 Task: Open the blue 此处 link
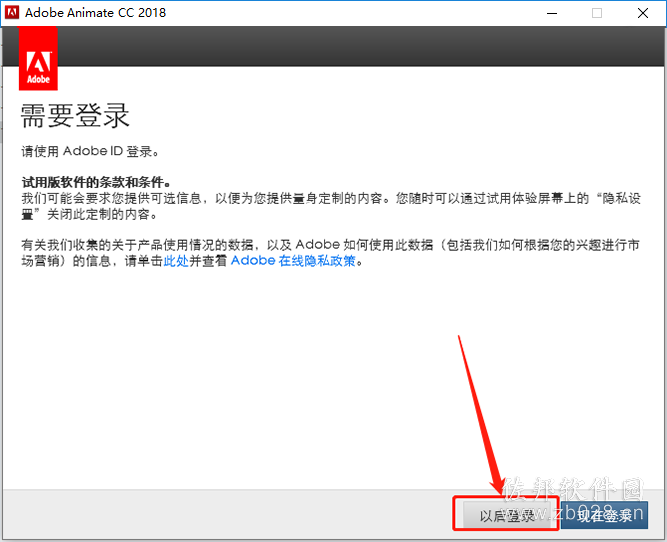tap(176, 261)
